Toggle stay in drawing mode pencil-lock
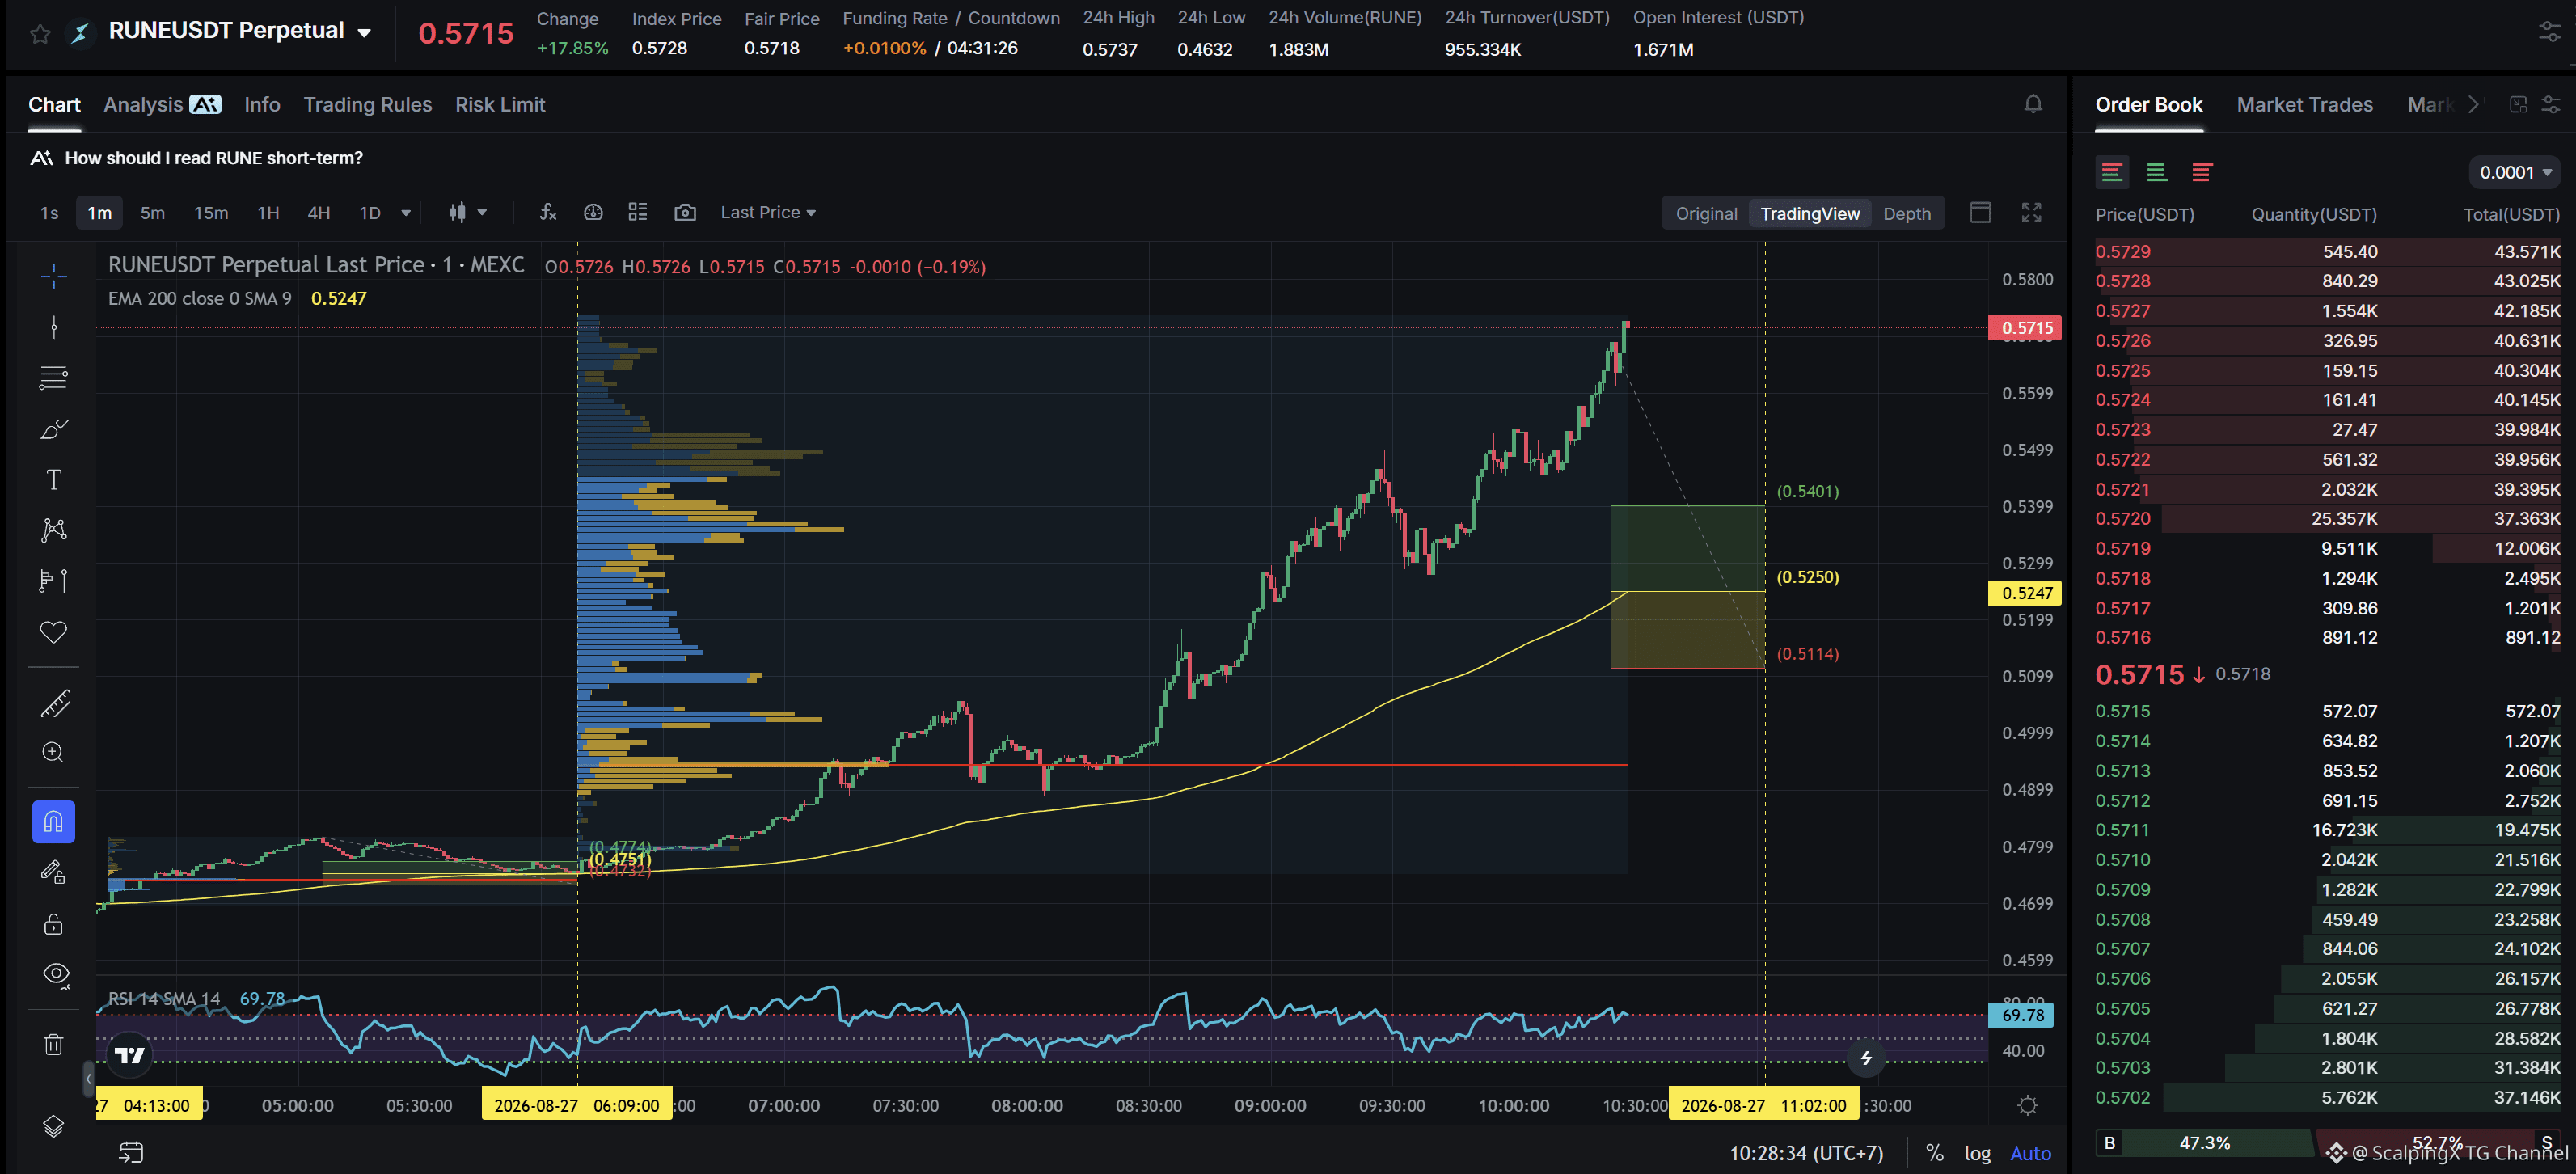The image size is (2576, 1174). [54, 873]
